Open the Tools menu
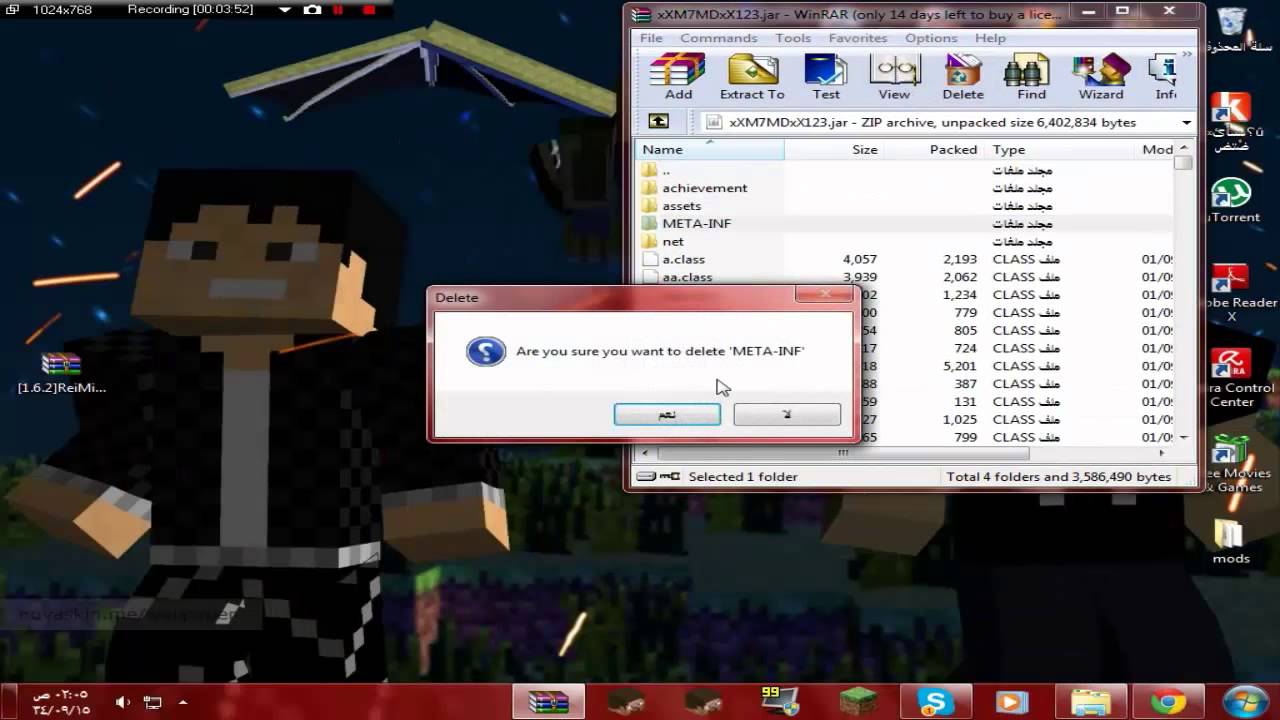The width and height of the screenshot is (1280, 720). tap(793, 38)
